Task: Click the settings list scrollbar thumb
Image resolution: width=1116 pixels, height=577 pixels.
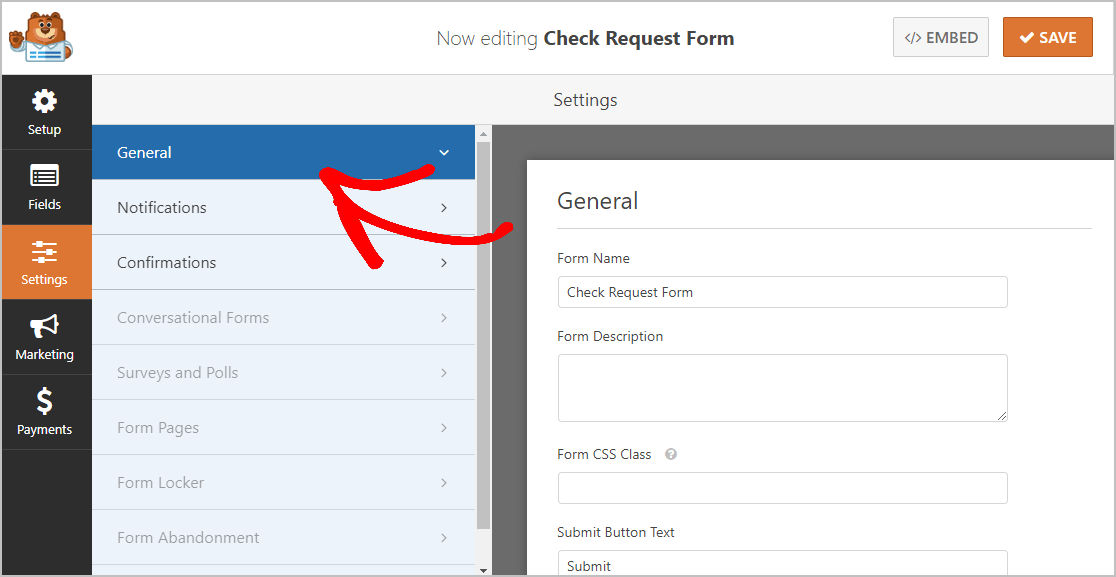Action: (x=483, y=334)
